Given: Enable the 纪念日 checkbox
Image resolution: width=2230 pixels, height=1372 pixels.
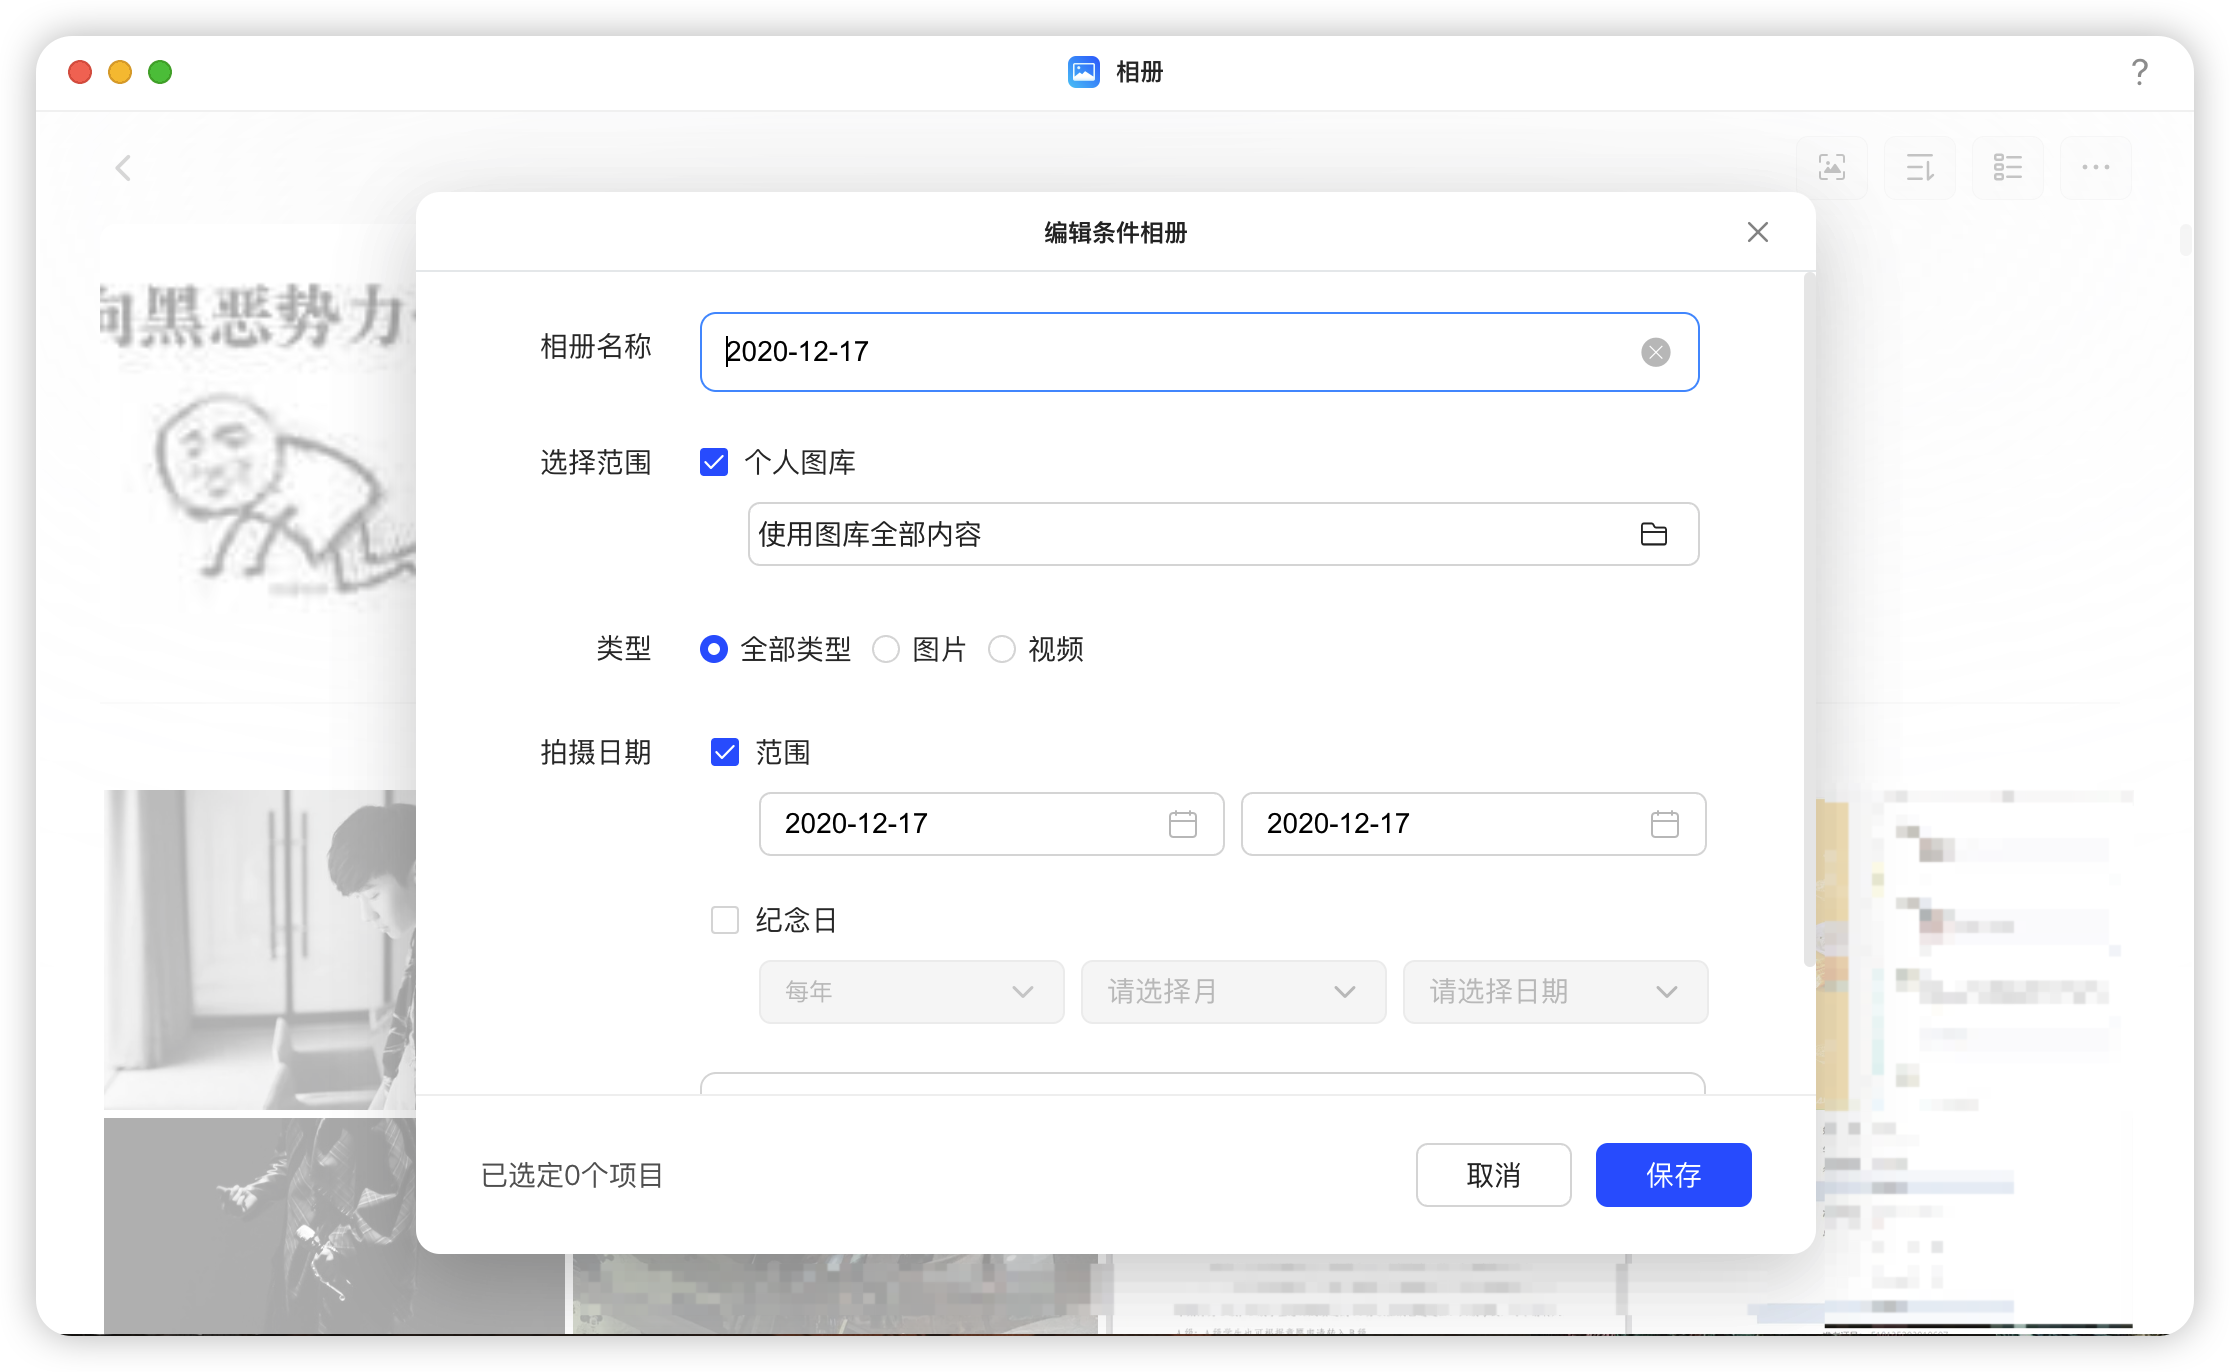Looking at the screenshot, I should coord(724,920).
